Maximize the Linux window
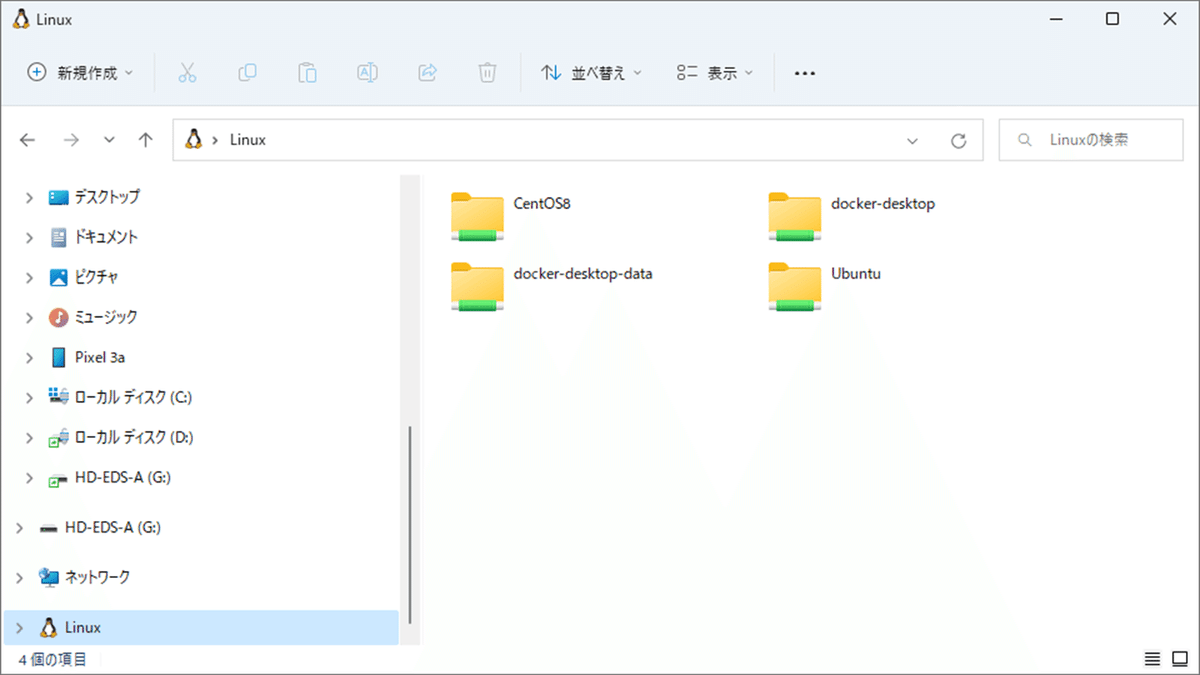The height and width of the screenshot is (675, 1200). (1112, 19)
